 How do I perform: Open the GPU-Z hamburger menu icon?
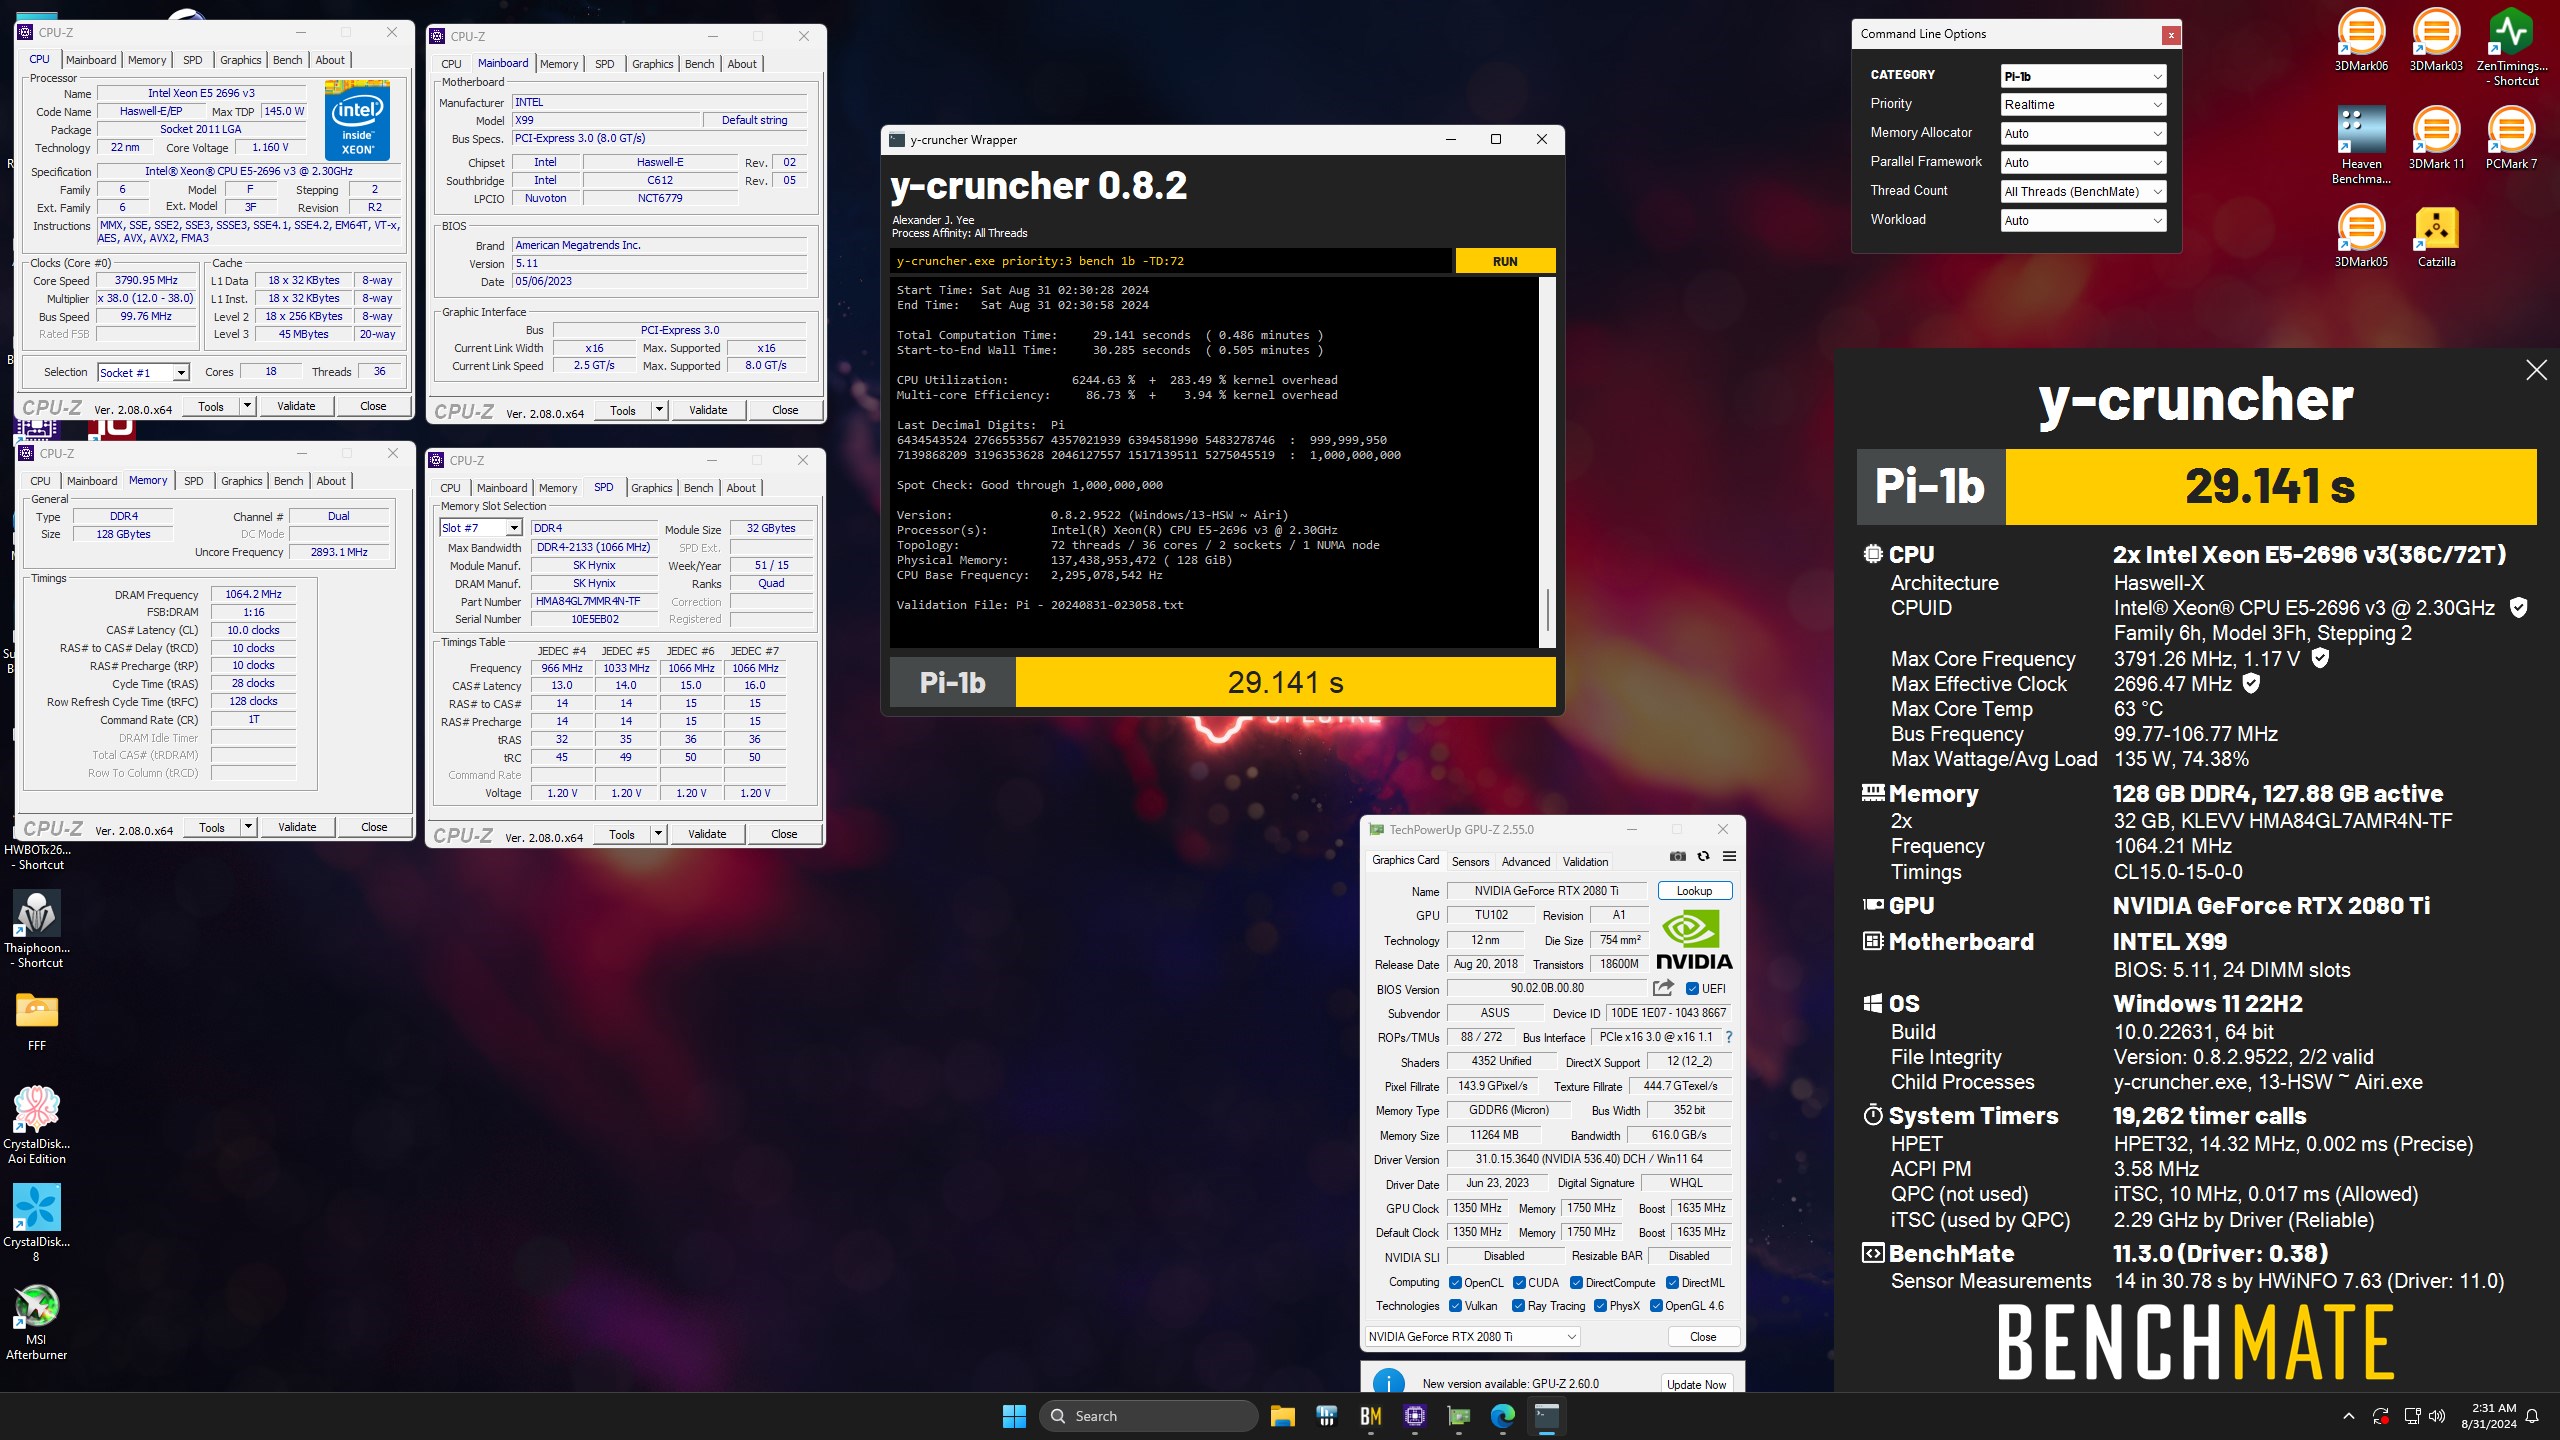click(x=1729, y=856)
